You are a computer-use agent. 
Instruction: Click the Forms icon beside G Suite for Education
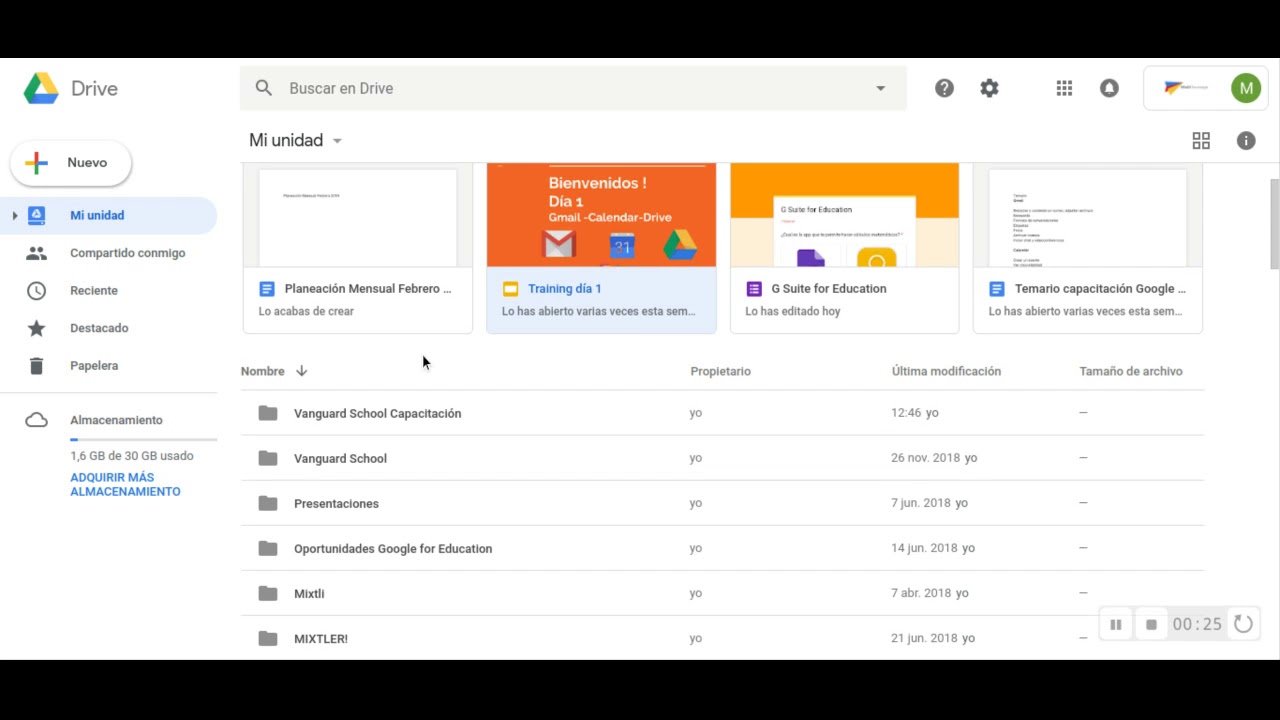pos(753,289)
